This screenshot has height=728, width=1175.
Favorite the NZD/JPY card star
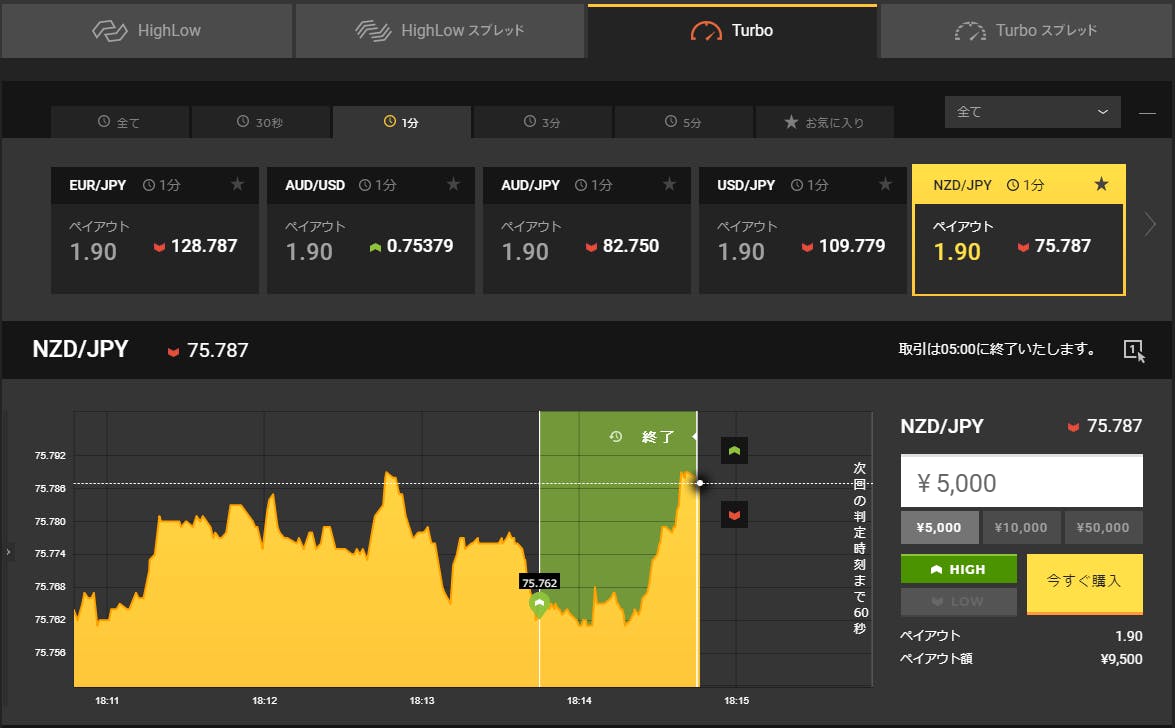tap(1101, 184)
